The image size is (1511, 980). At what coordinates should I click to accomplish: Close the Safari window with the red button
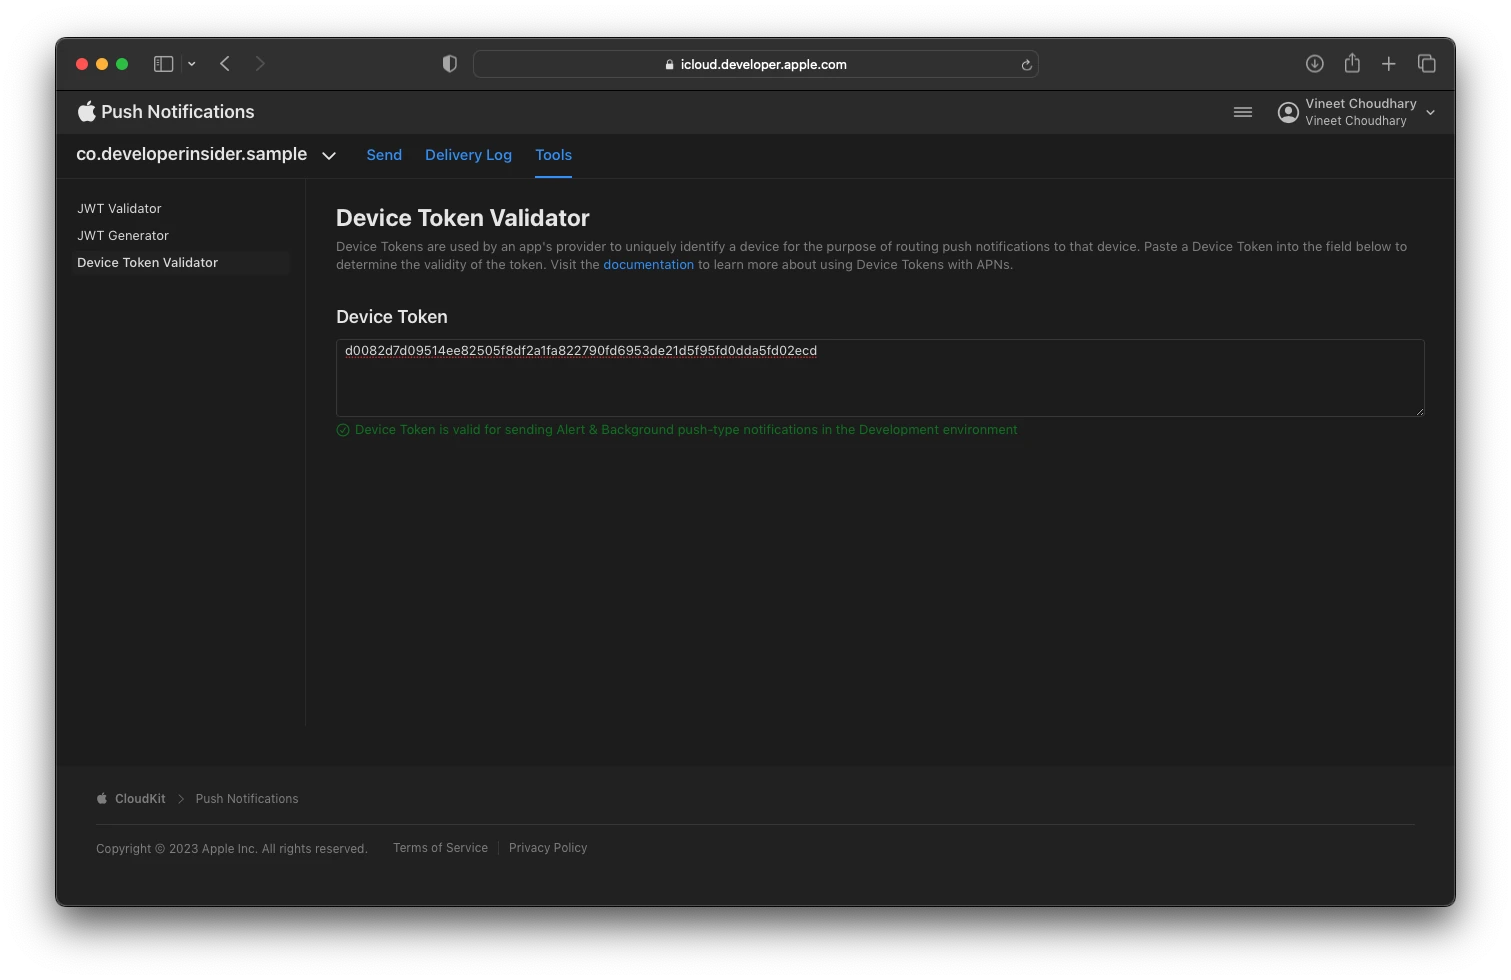tap(82, 64)
